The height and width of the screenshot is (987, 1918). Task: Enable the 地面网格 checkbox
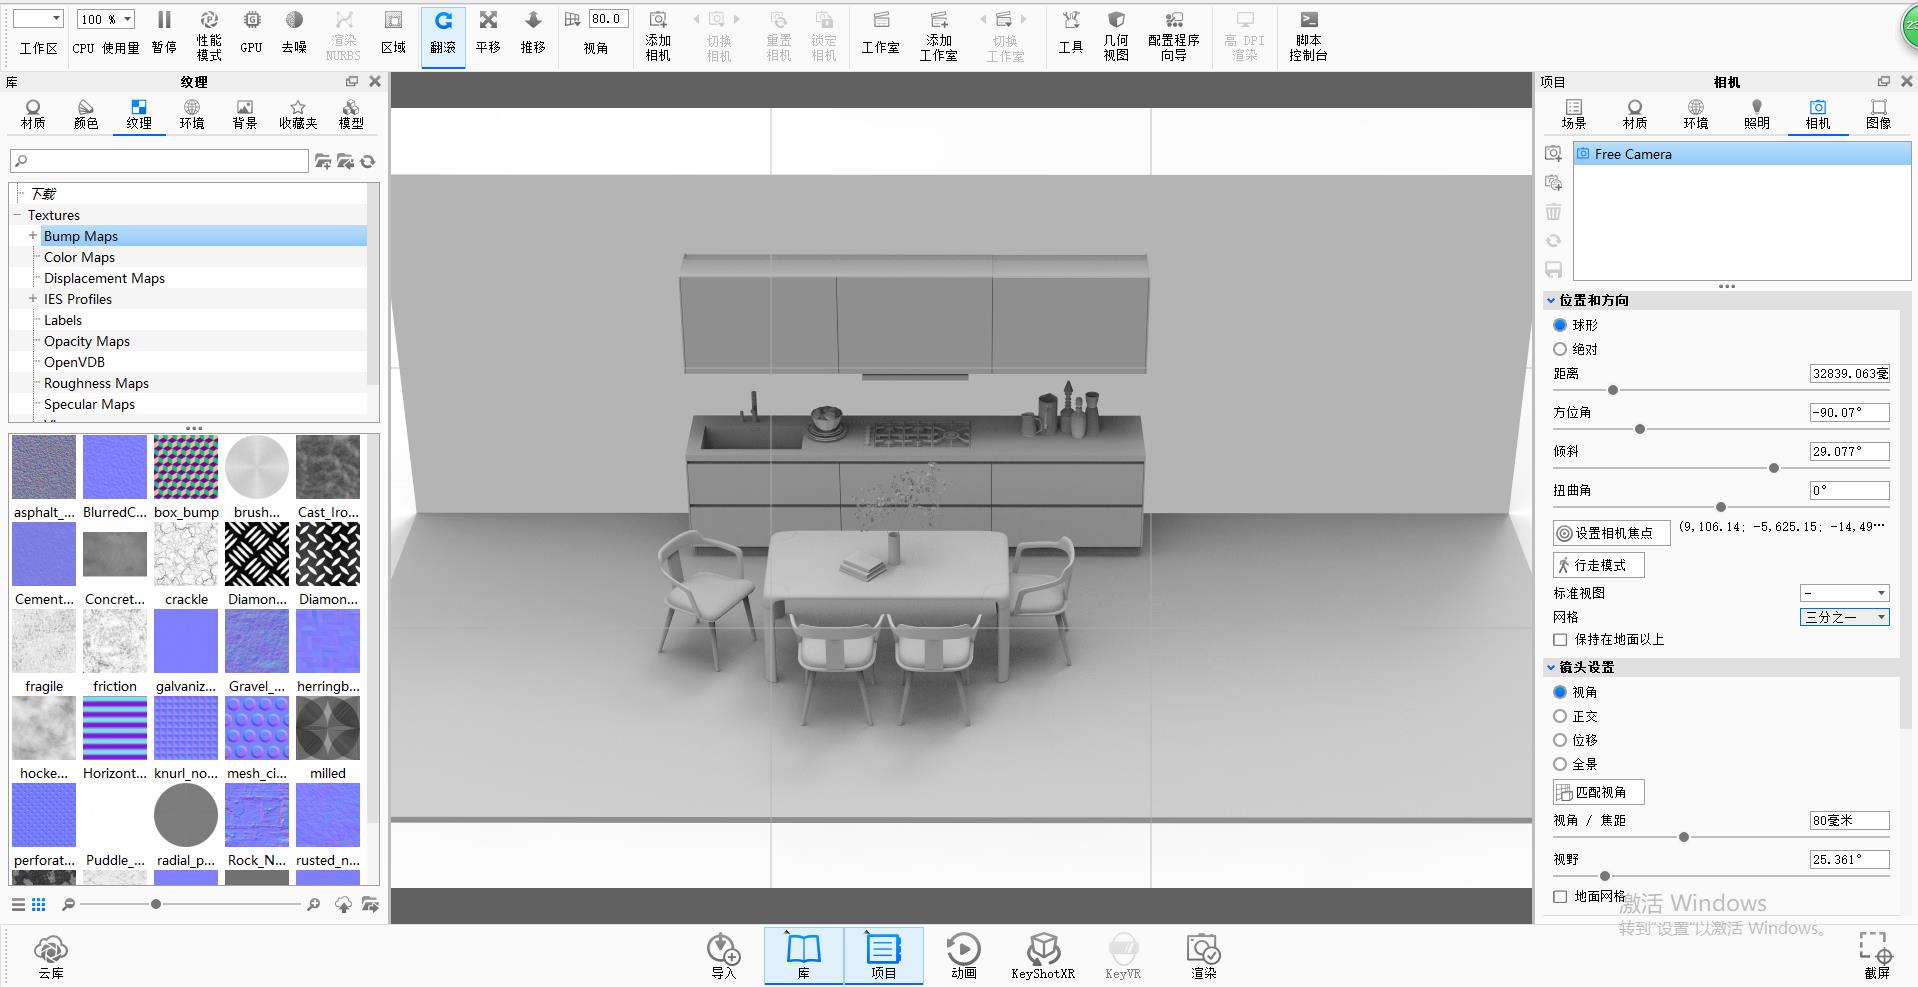(1559, 897)
